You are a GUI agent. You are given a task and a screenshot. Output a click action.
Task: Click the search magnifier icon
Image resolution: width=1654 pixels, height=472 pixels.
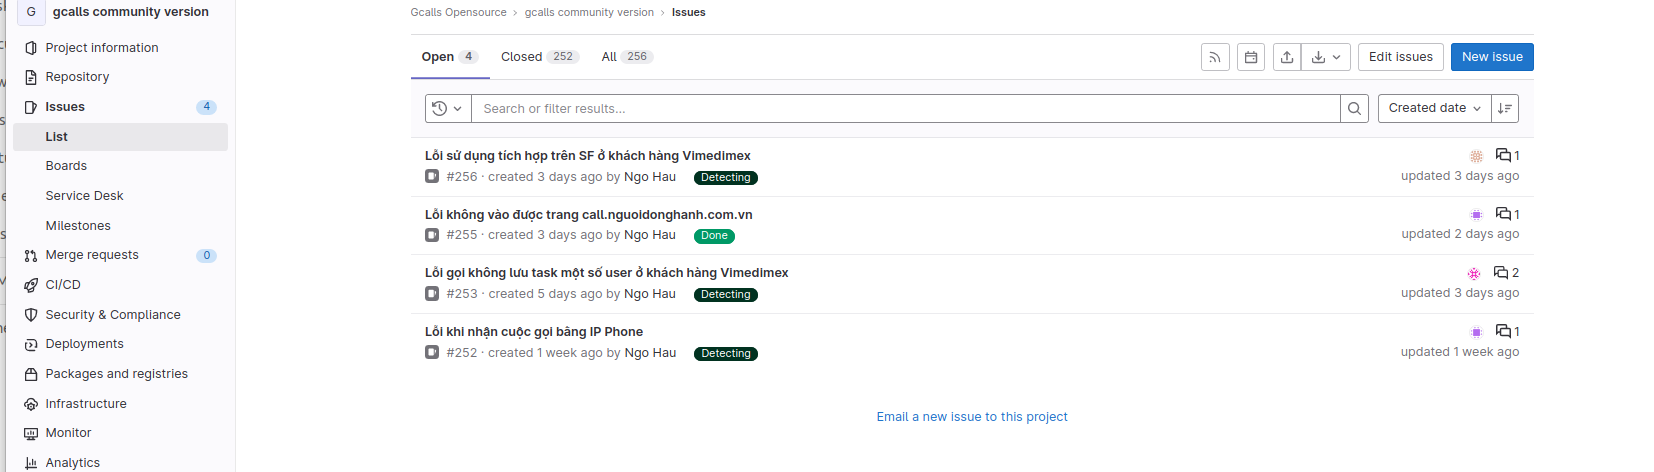(x=1354, y=109)
